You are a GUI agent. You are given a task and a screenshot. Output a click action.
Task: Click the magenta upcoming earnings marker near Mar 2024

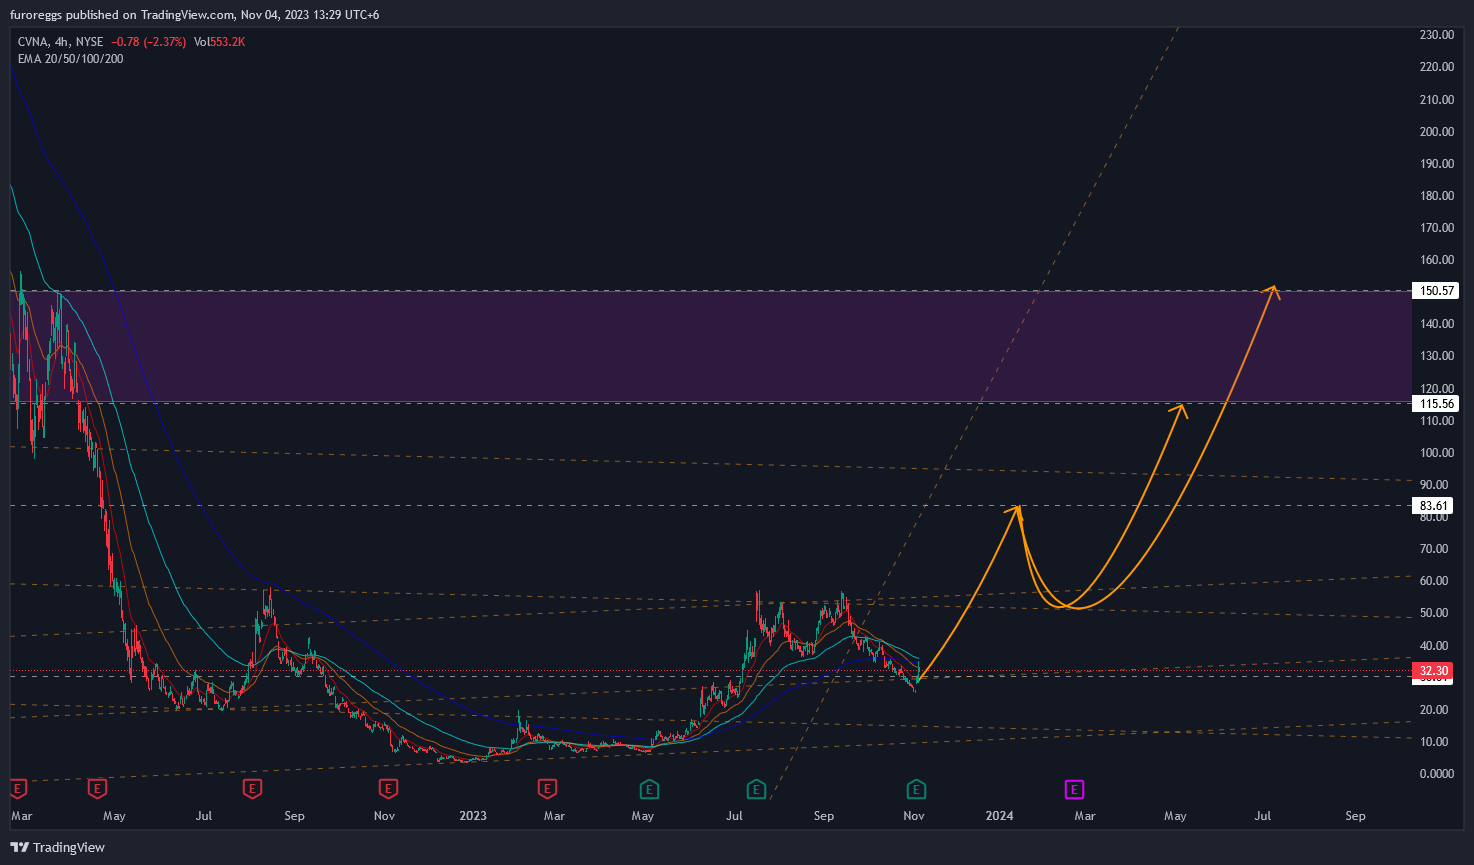1073,790
